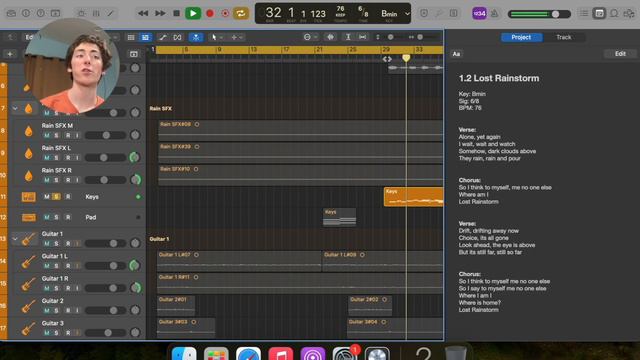Open the Mixer icon

coord(96,13)
